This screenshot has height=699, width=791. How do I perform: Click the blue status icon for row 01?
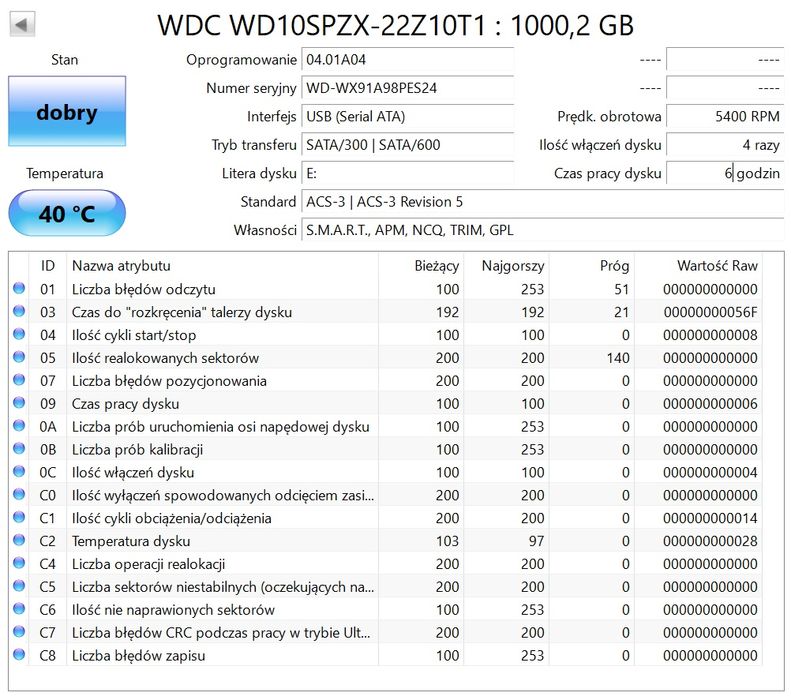point(19,288)
